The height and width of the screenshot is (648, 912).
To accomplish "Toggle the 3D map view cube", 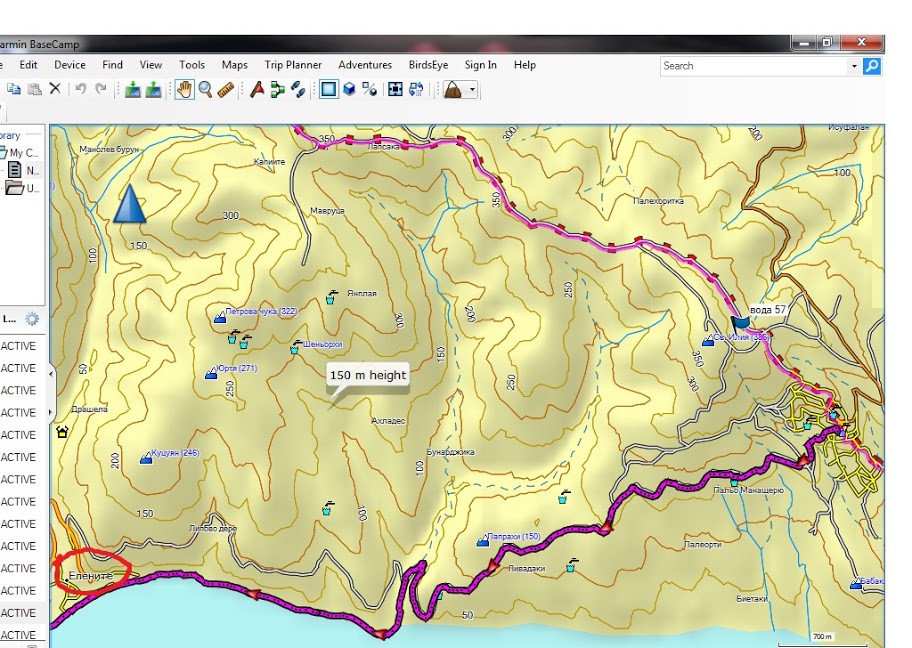I will coord(349,89).
